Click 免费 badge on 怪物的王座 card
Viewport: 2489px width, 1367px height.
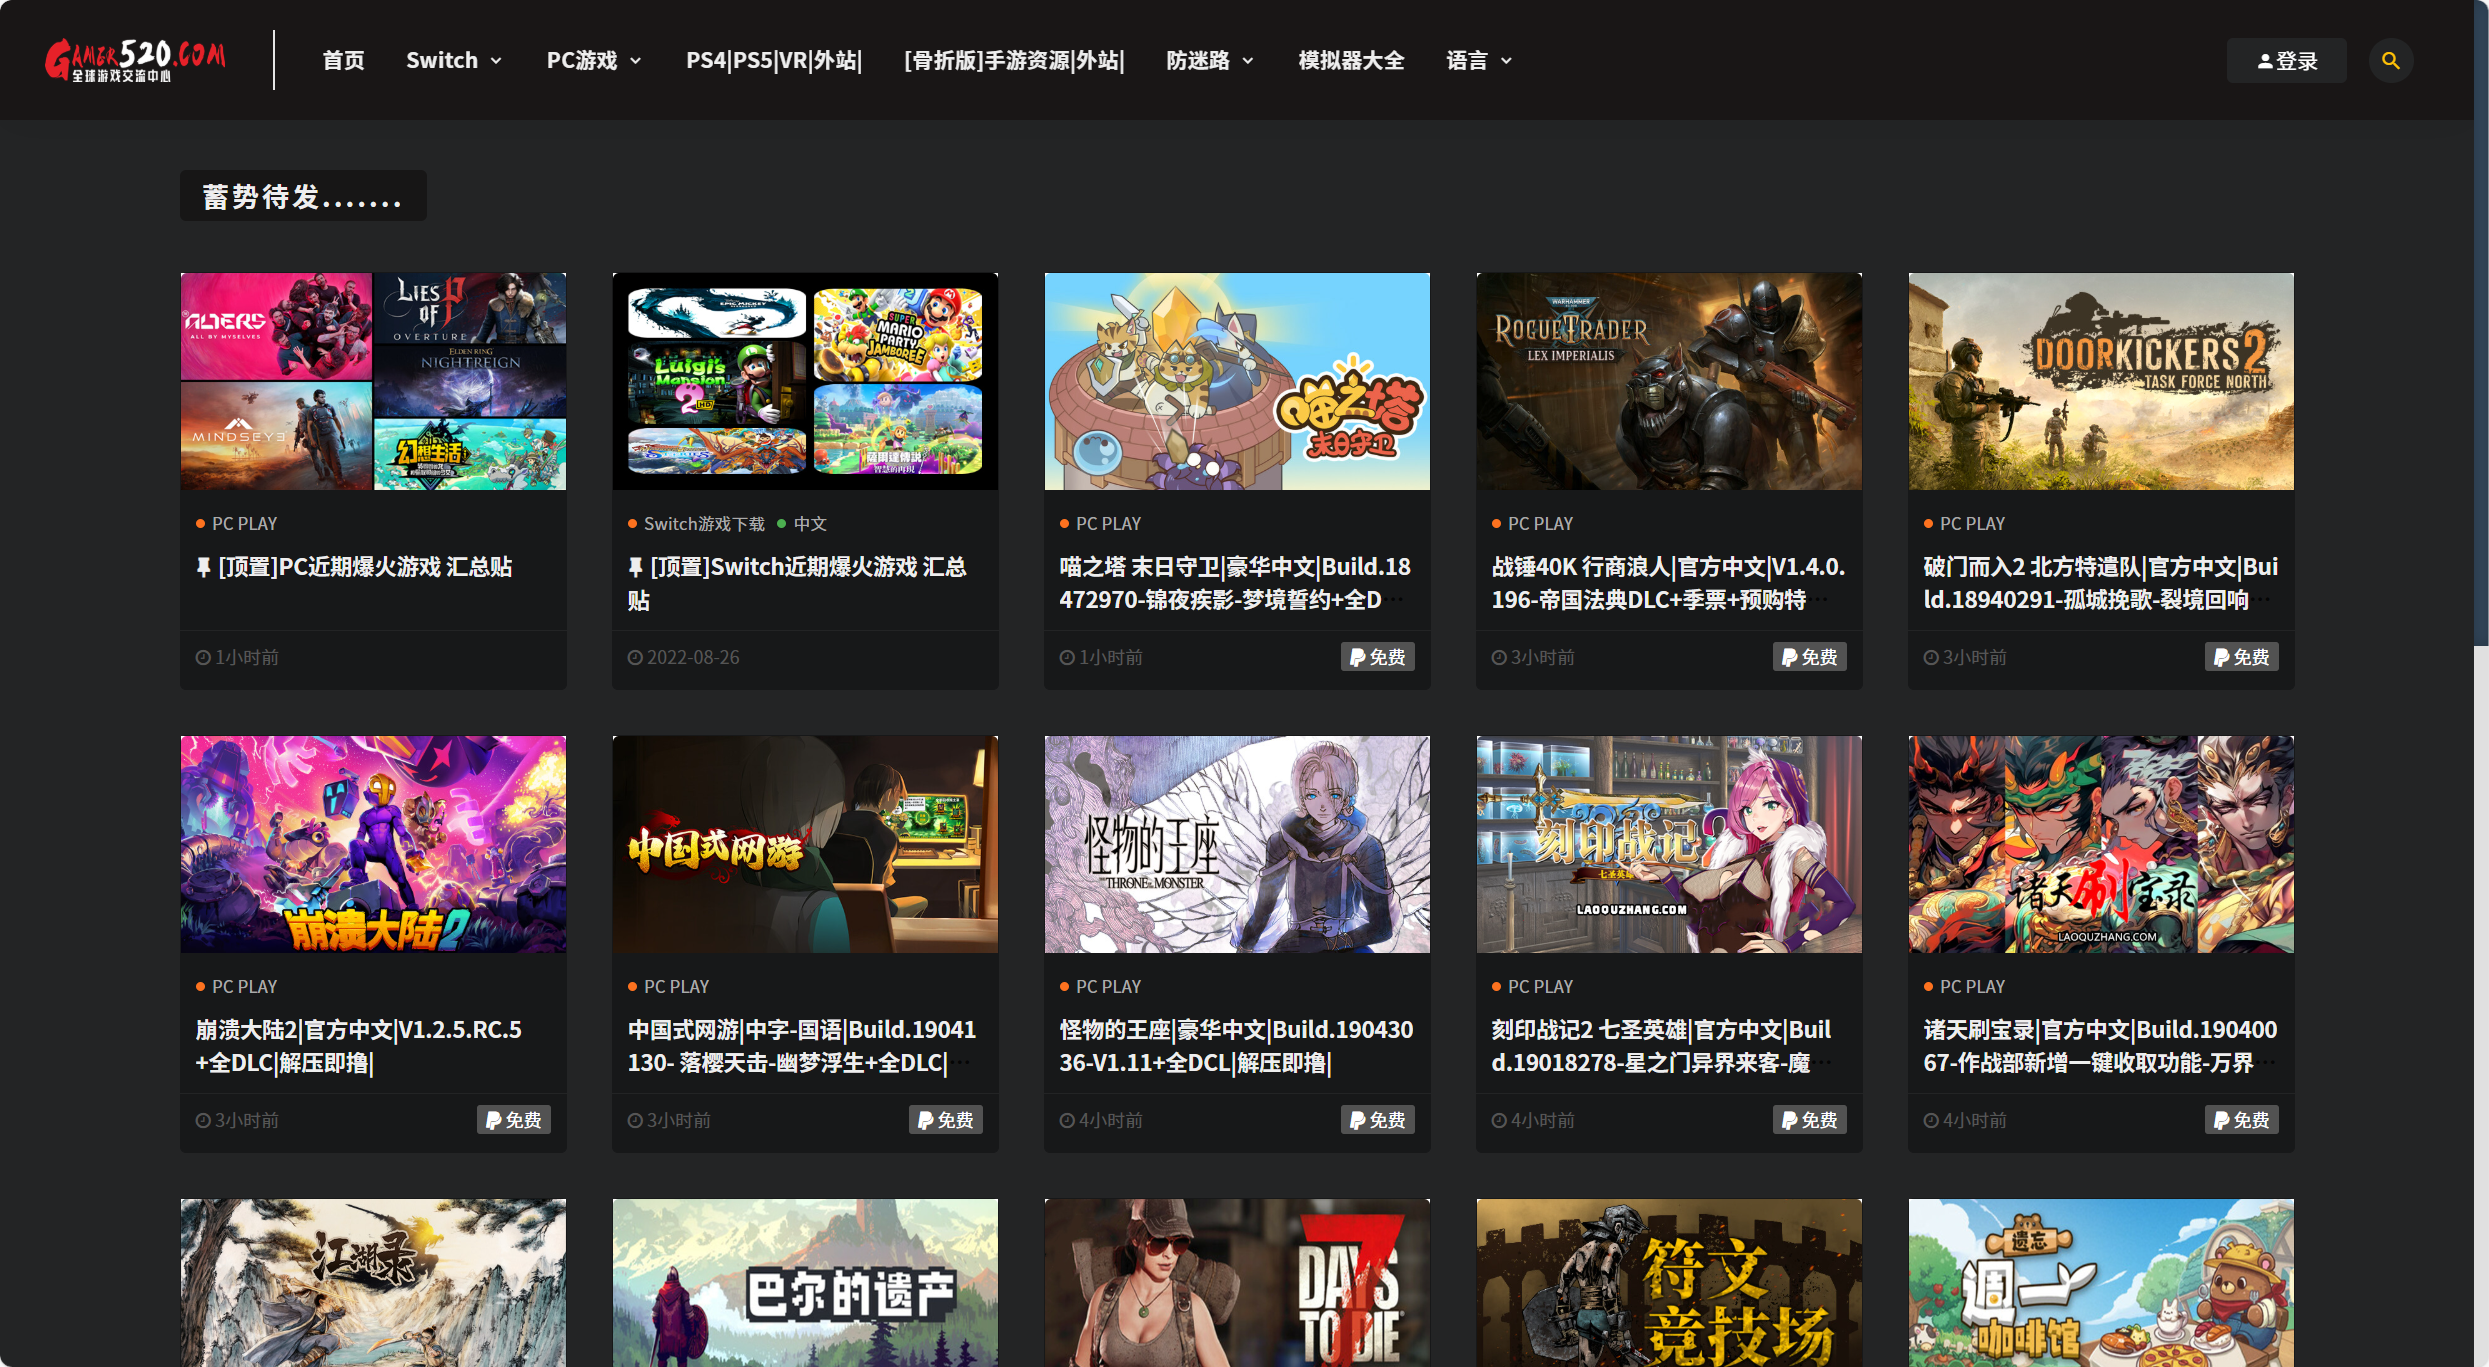point(1377,1120)
